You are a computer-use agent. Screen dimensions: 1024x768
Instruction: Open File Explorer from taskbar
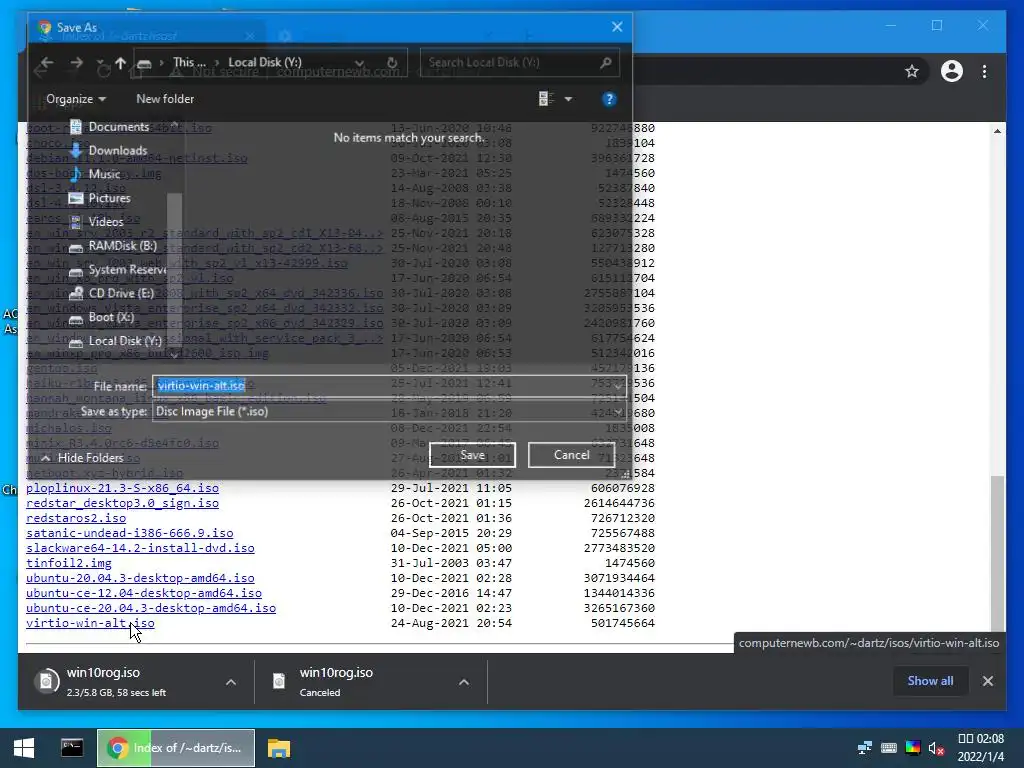coord(278,748)
